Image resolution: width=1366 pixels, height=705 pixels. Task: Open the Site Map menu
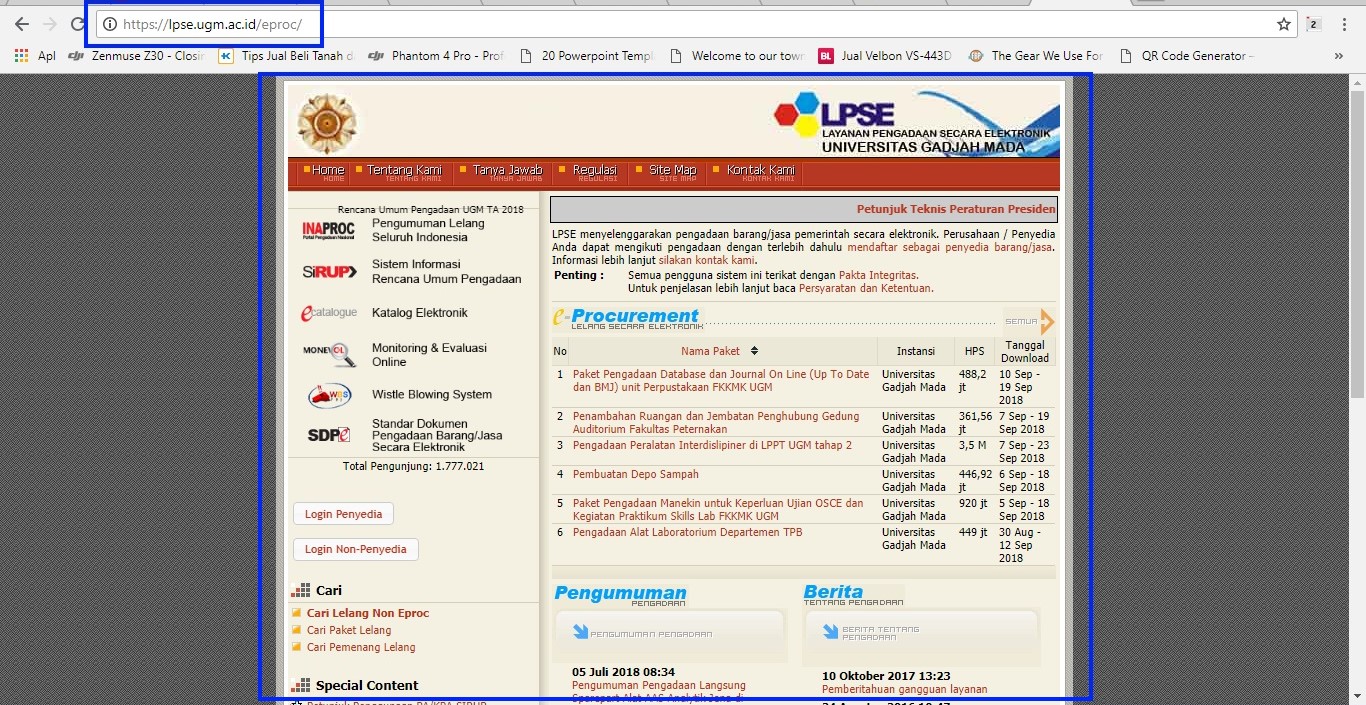coord(672,172)
